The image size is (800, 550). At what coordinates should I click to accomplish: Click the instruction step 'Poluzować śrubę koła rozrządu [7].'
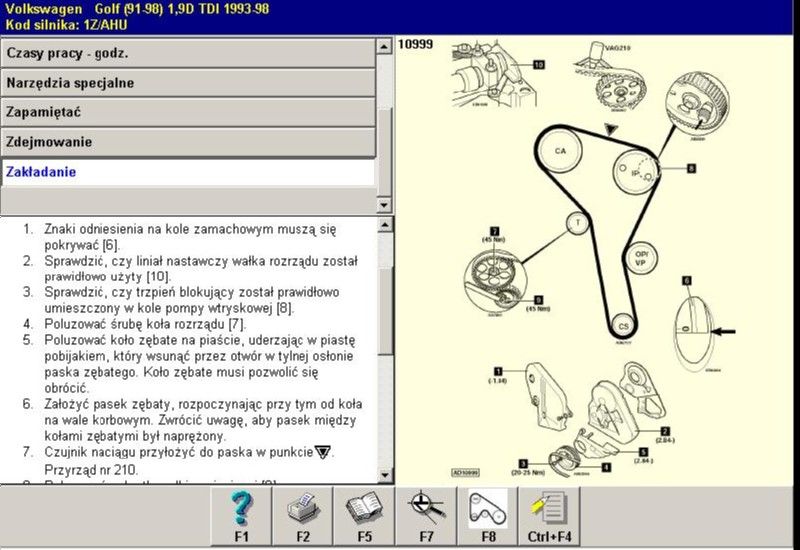(145, 324)
